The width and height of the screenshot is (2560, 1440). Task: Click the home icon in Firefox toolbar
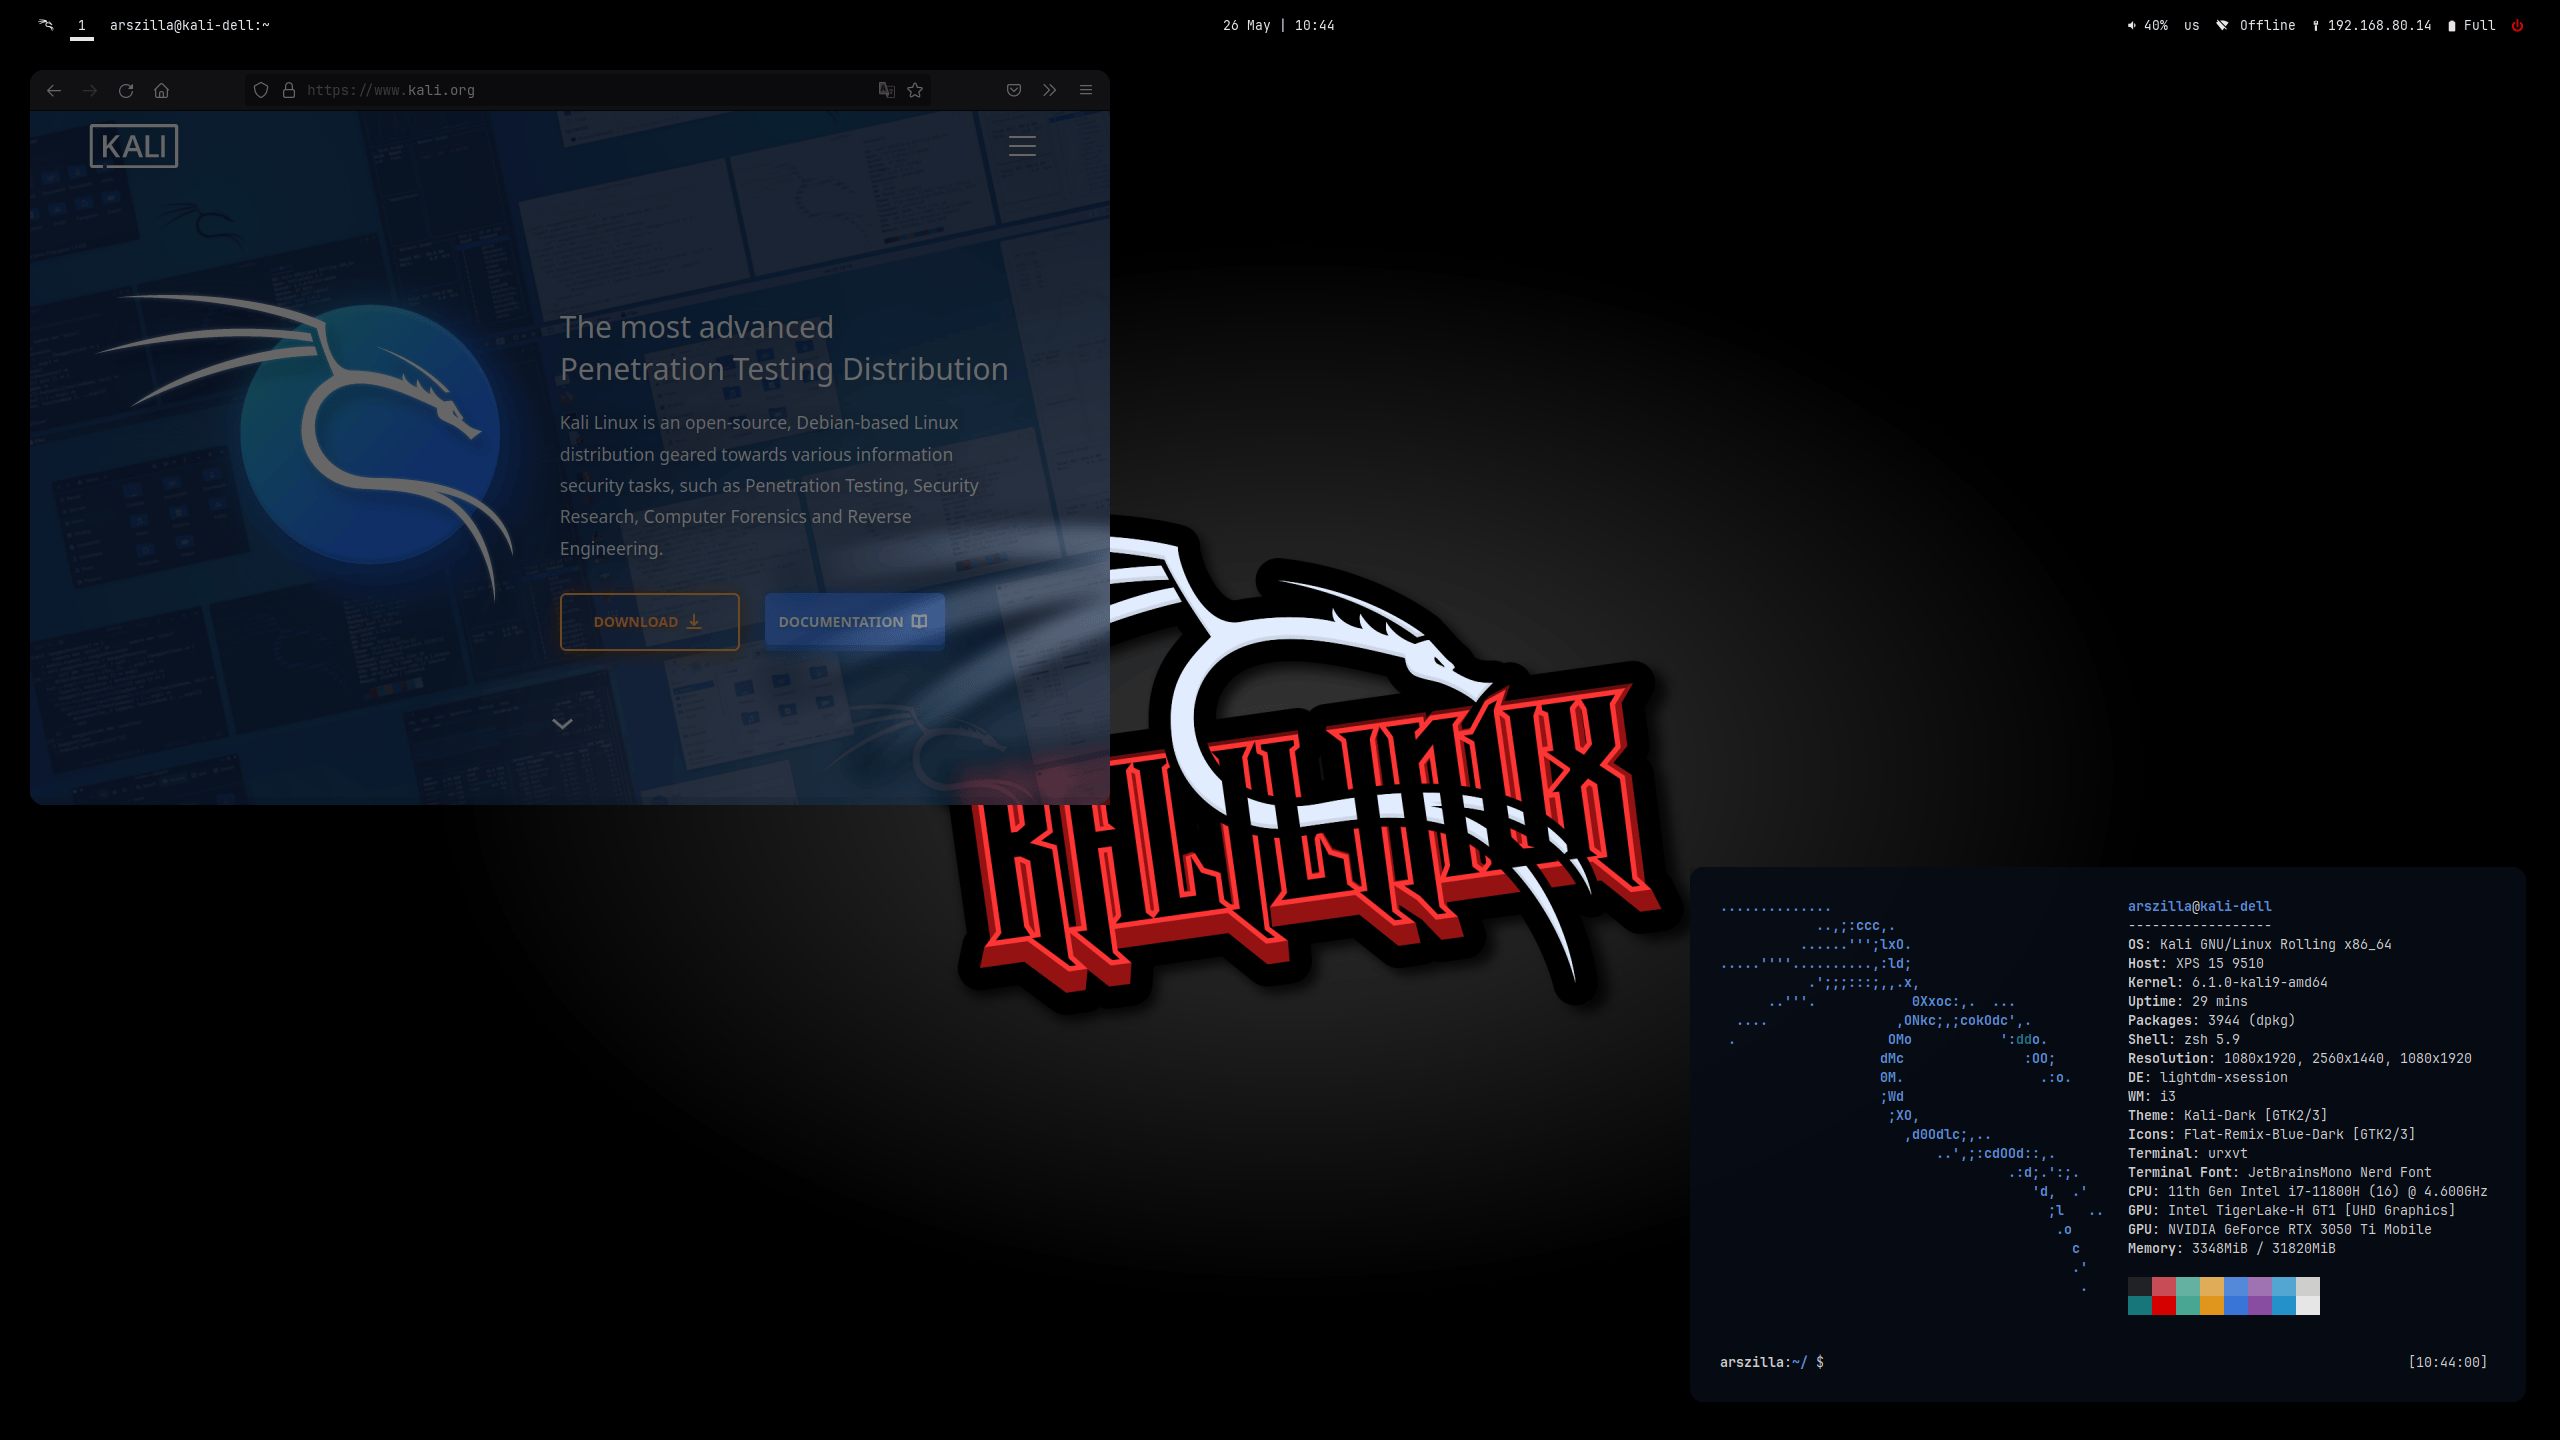click(x=163, y=90)
